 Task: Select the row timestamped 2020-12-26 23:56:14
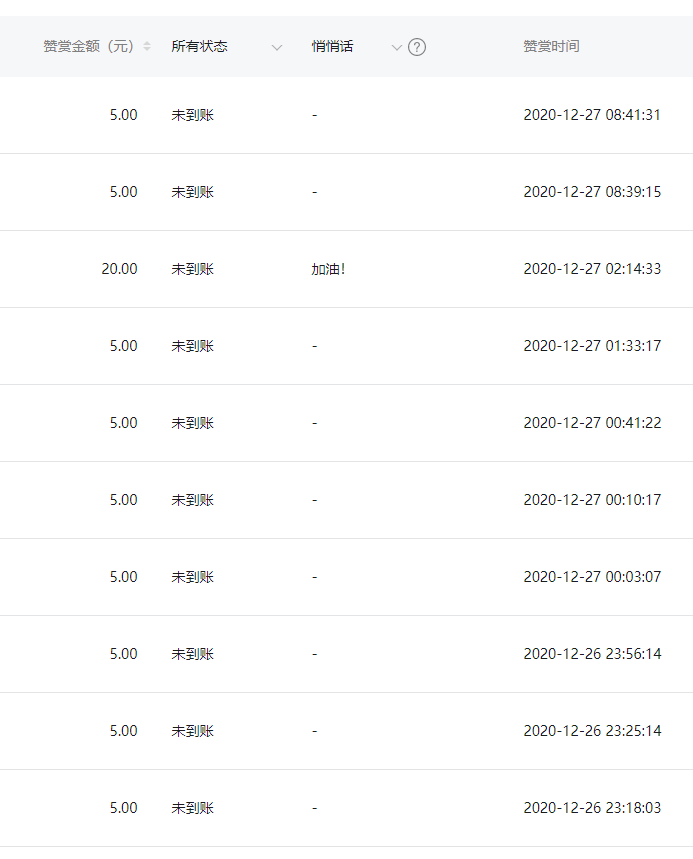tap(346, 654)
